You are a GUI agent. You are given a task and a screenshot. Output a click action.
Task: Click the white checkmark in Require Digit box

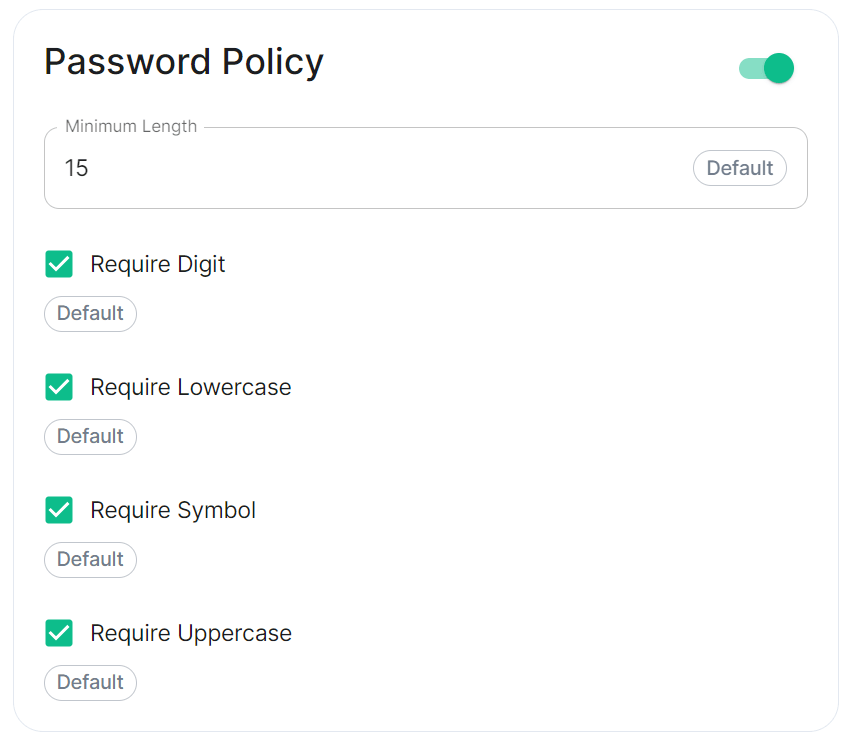(59, 264)
